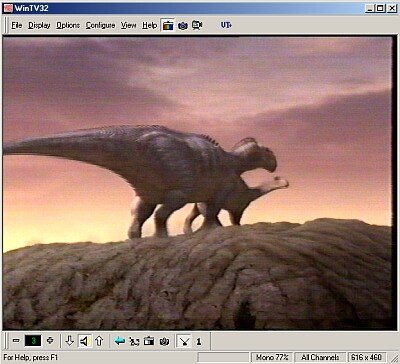400x364 pixels.
Task: Click the For Help, press F1 status text
Action: tap(31, 358)
